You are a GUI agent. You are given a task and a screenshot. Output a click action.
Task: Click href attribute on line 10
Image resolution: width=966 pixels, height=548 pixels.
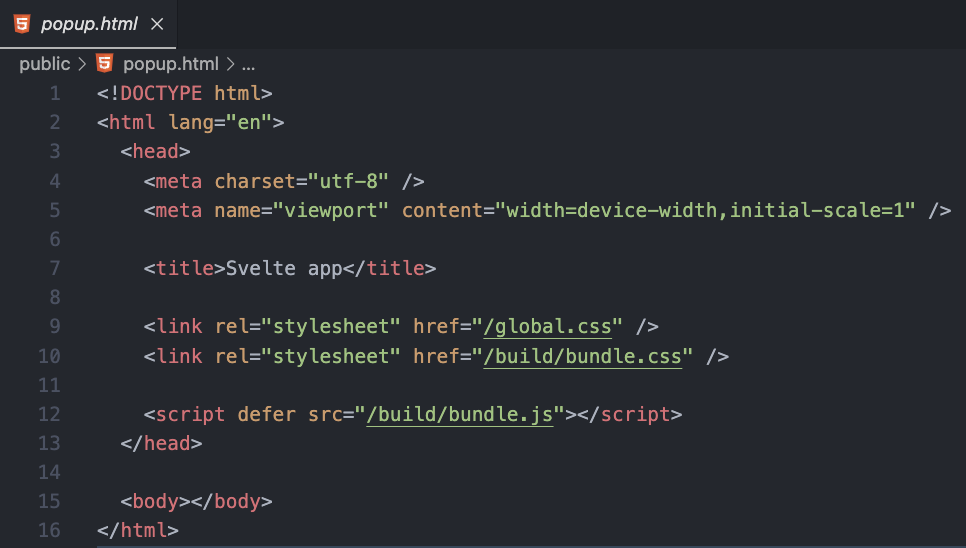coord(436,357)
